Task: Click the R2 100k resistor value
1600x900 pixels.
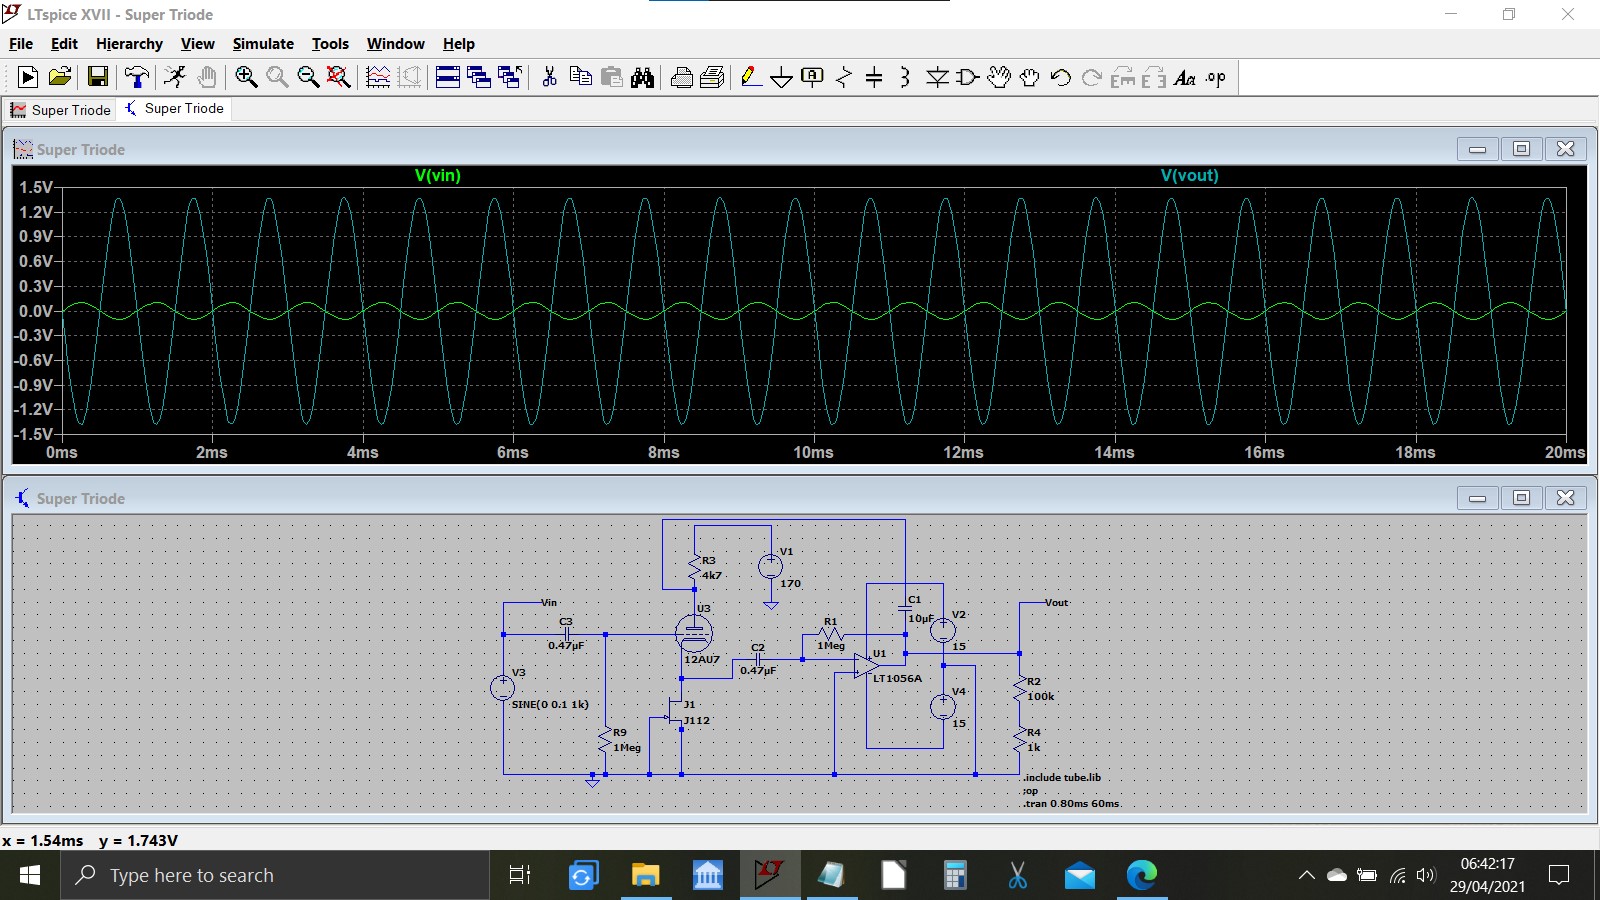Action: tap(1041, 696)
